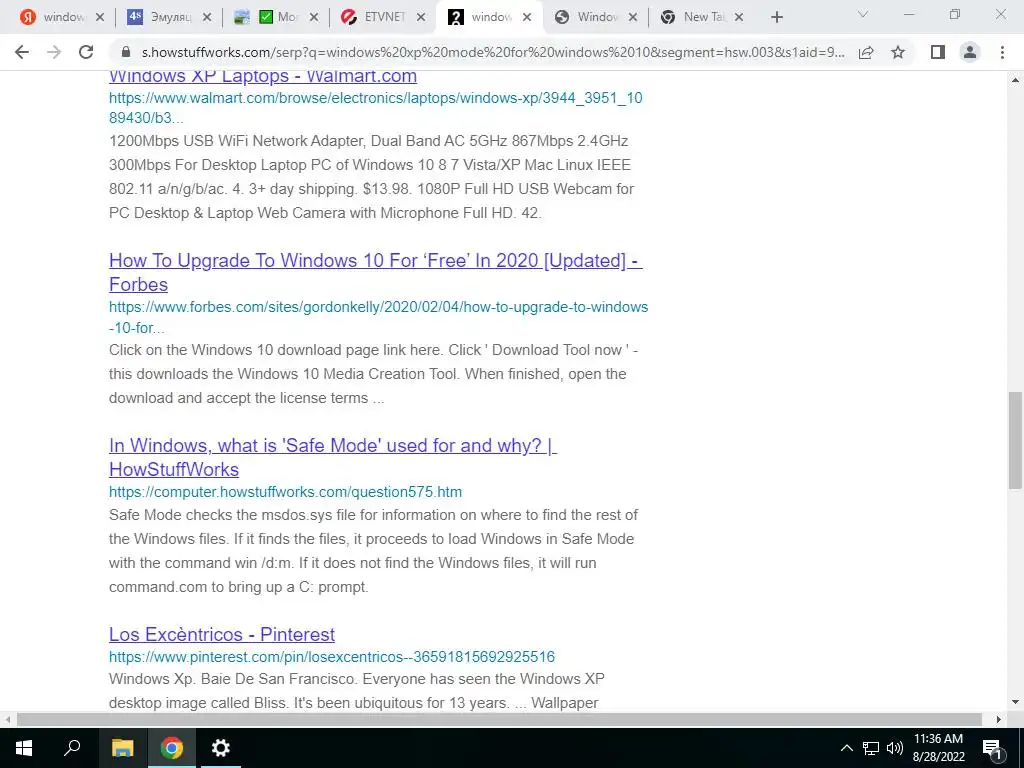Bookmark this page with the star icon
This screenshot has height=768, width=1024.
(x=898, y=52)
